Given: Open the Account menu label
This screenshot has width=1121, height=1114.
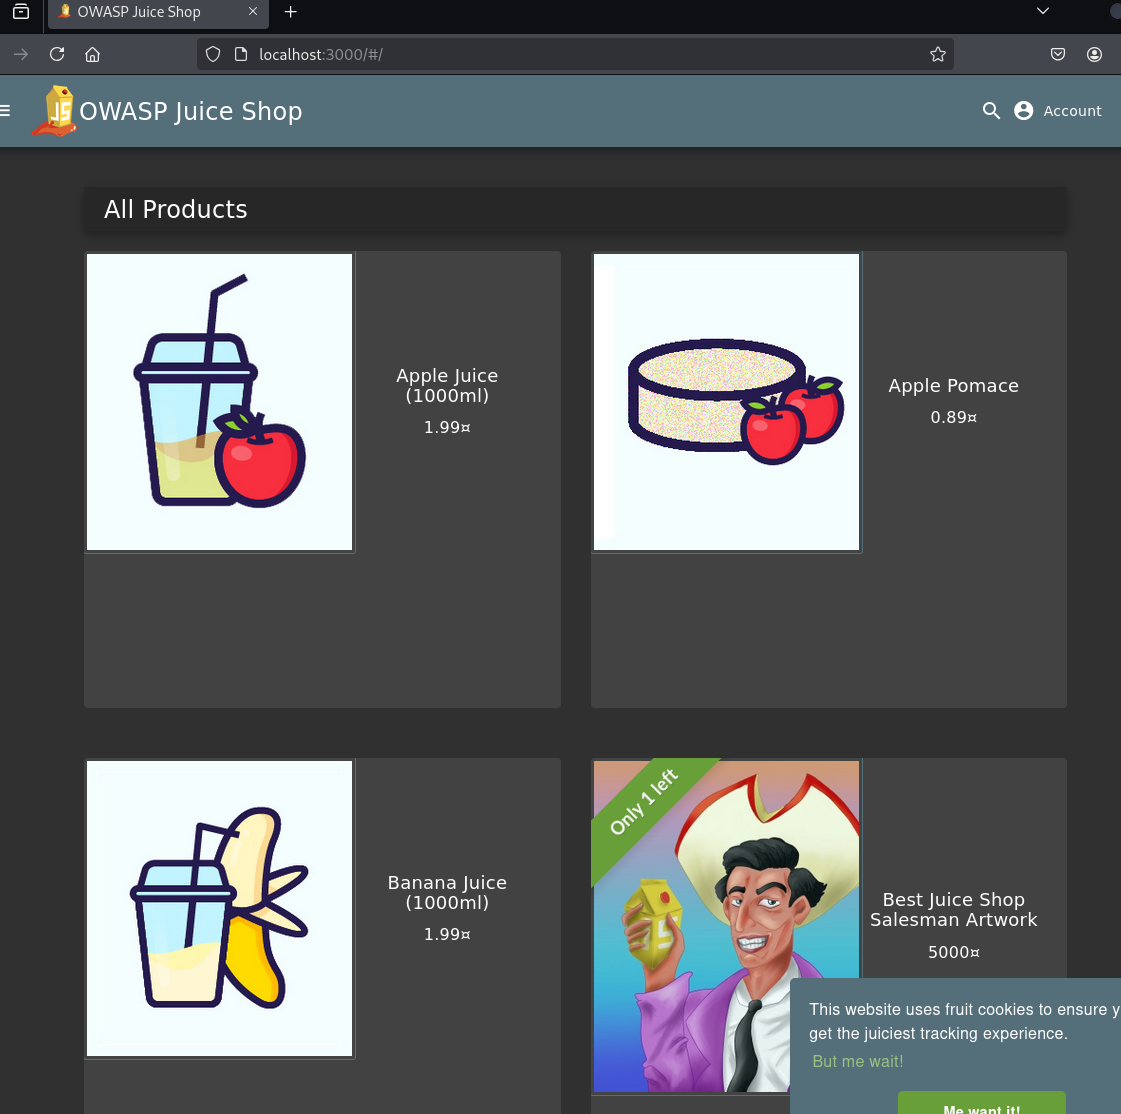Looking at the screenshot, I should coord(1072,112).
